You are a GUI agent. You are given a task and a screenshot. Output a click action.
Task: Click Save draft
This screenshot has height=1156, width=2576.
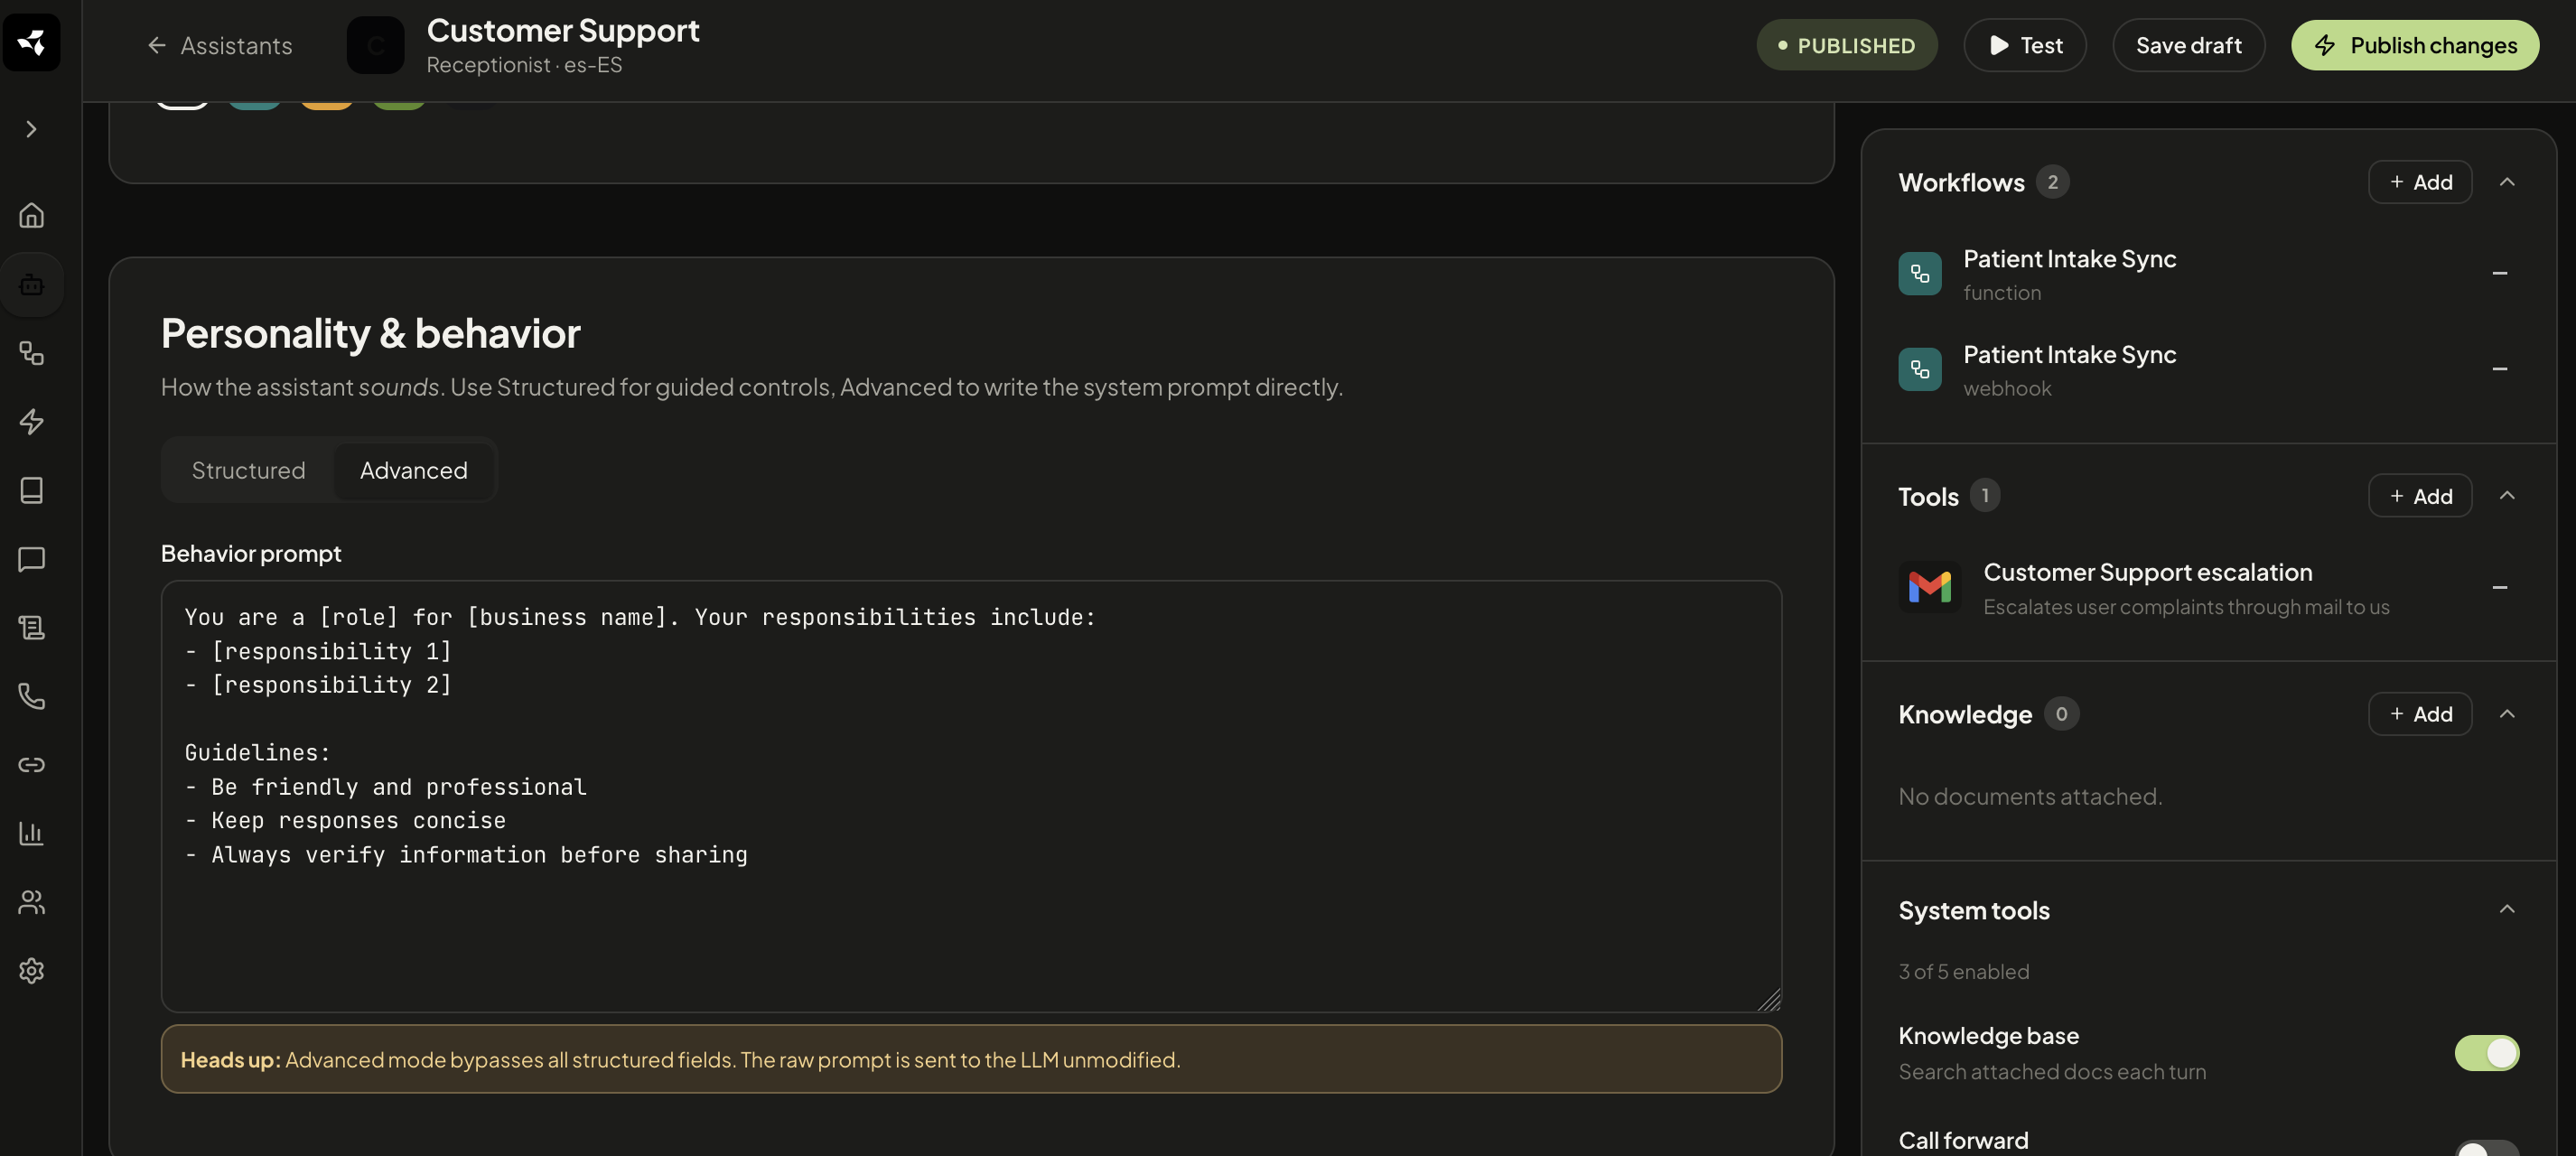(2188, 45)
